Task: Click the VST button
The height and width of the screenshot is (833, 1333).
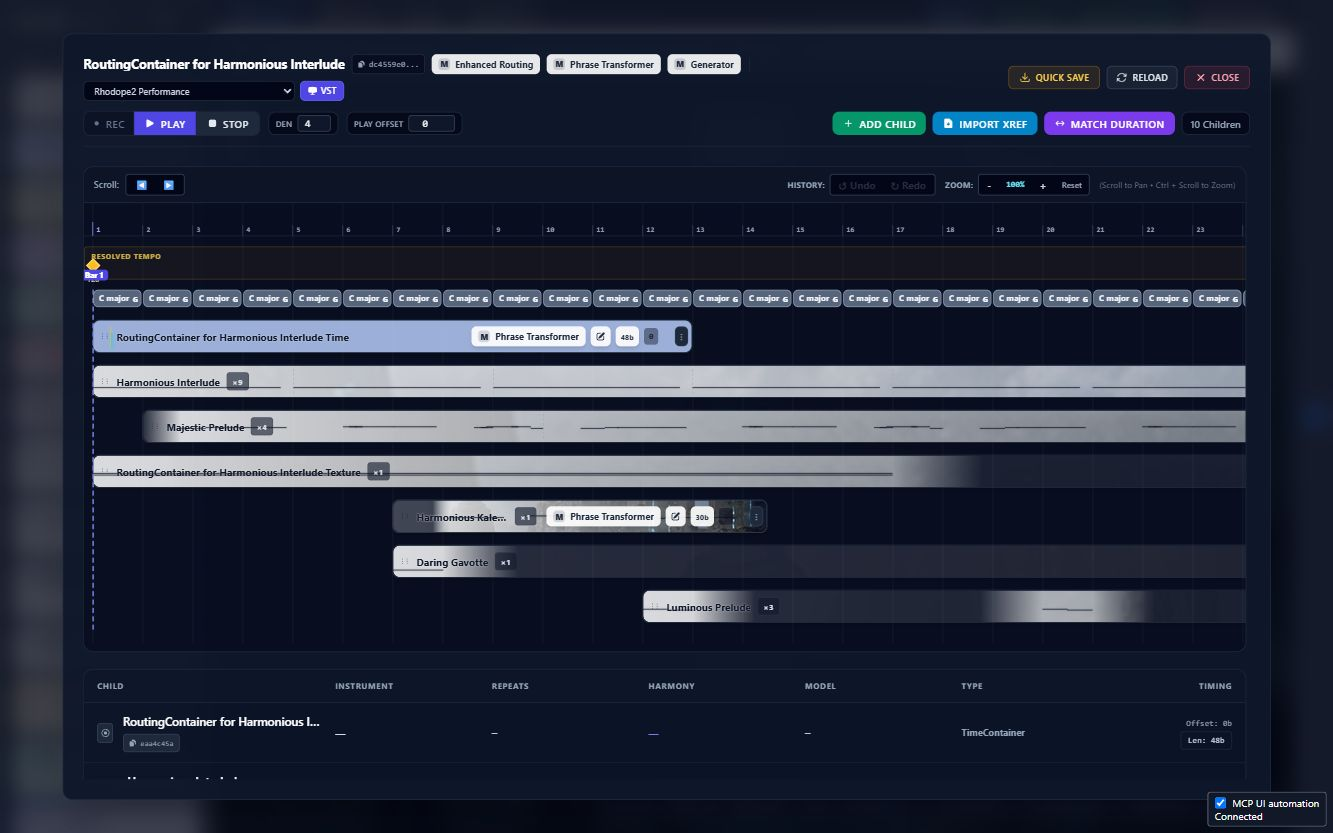Action: pyautogui.click(x=322, y=91)
